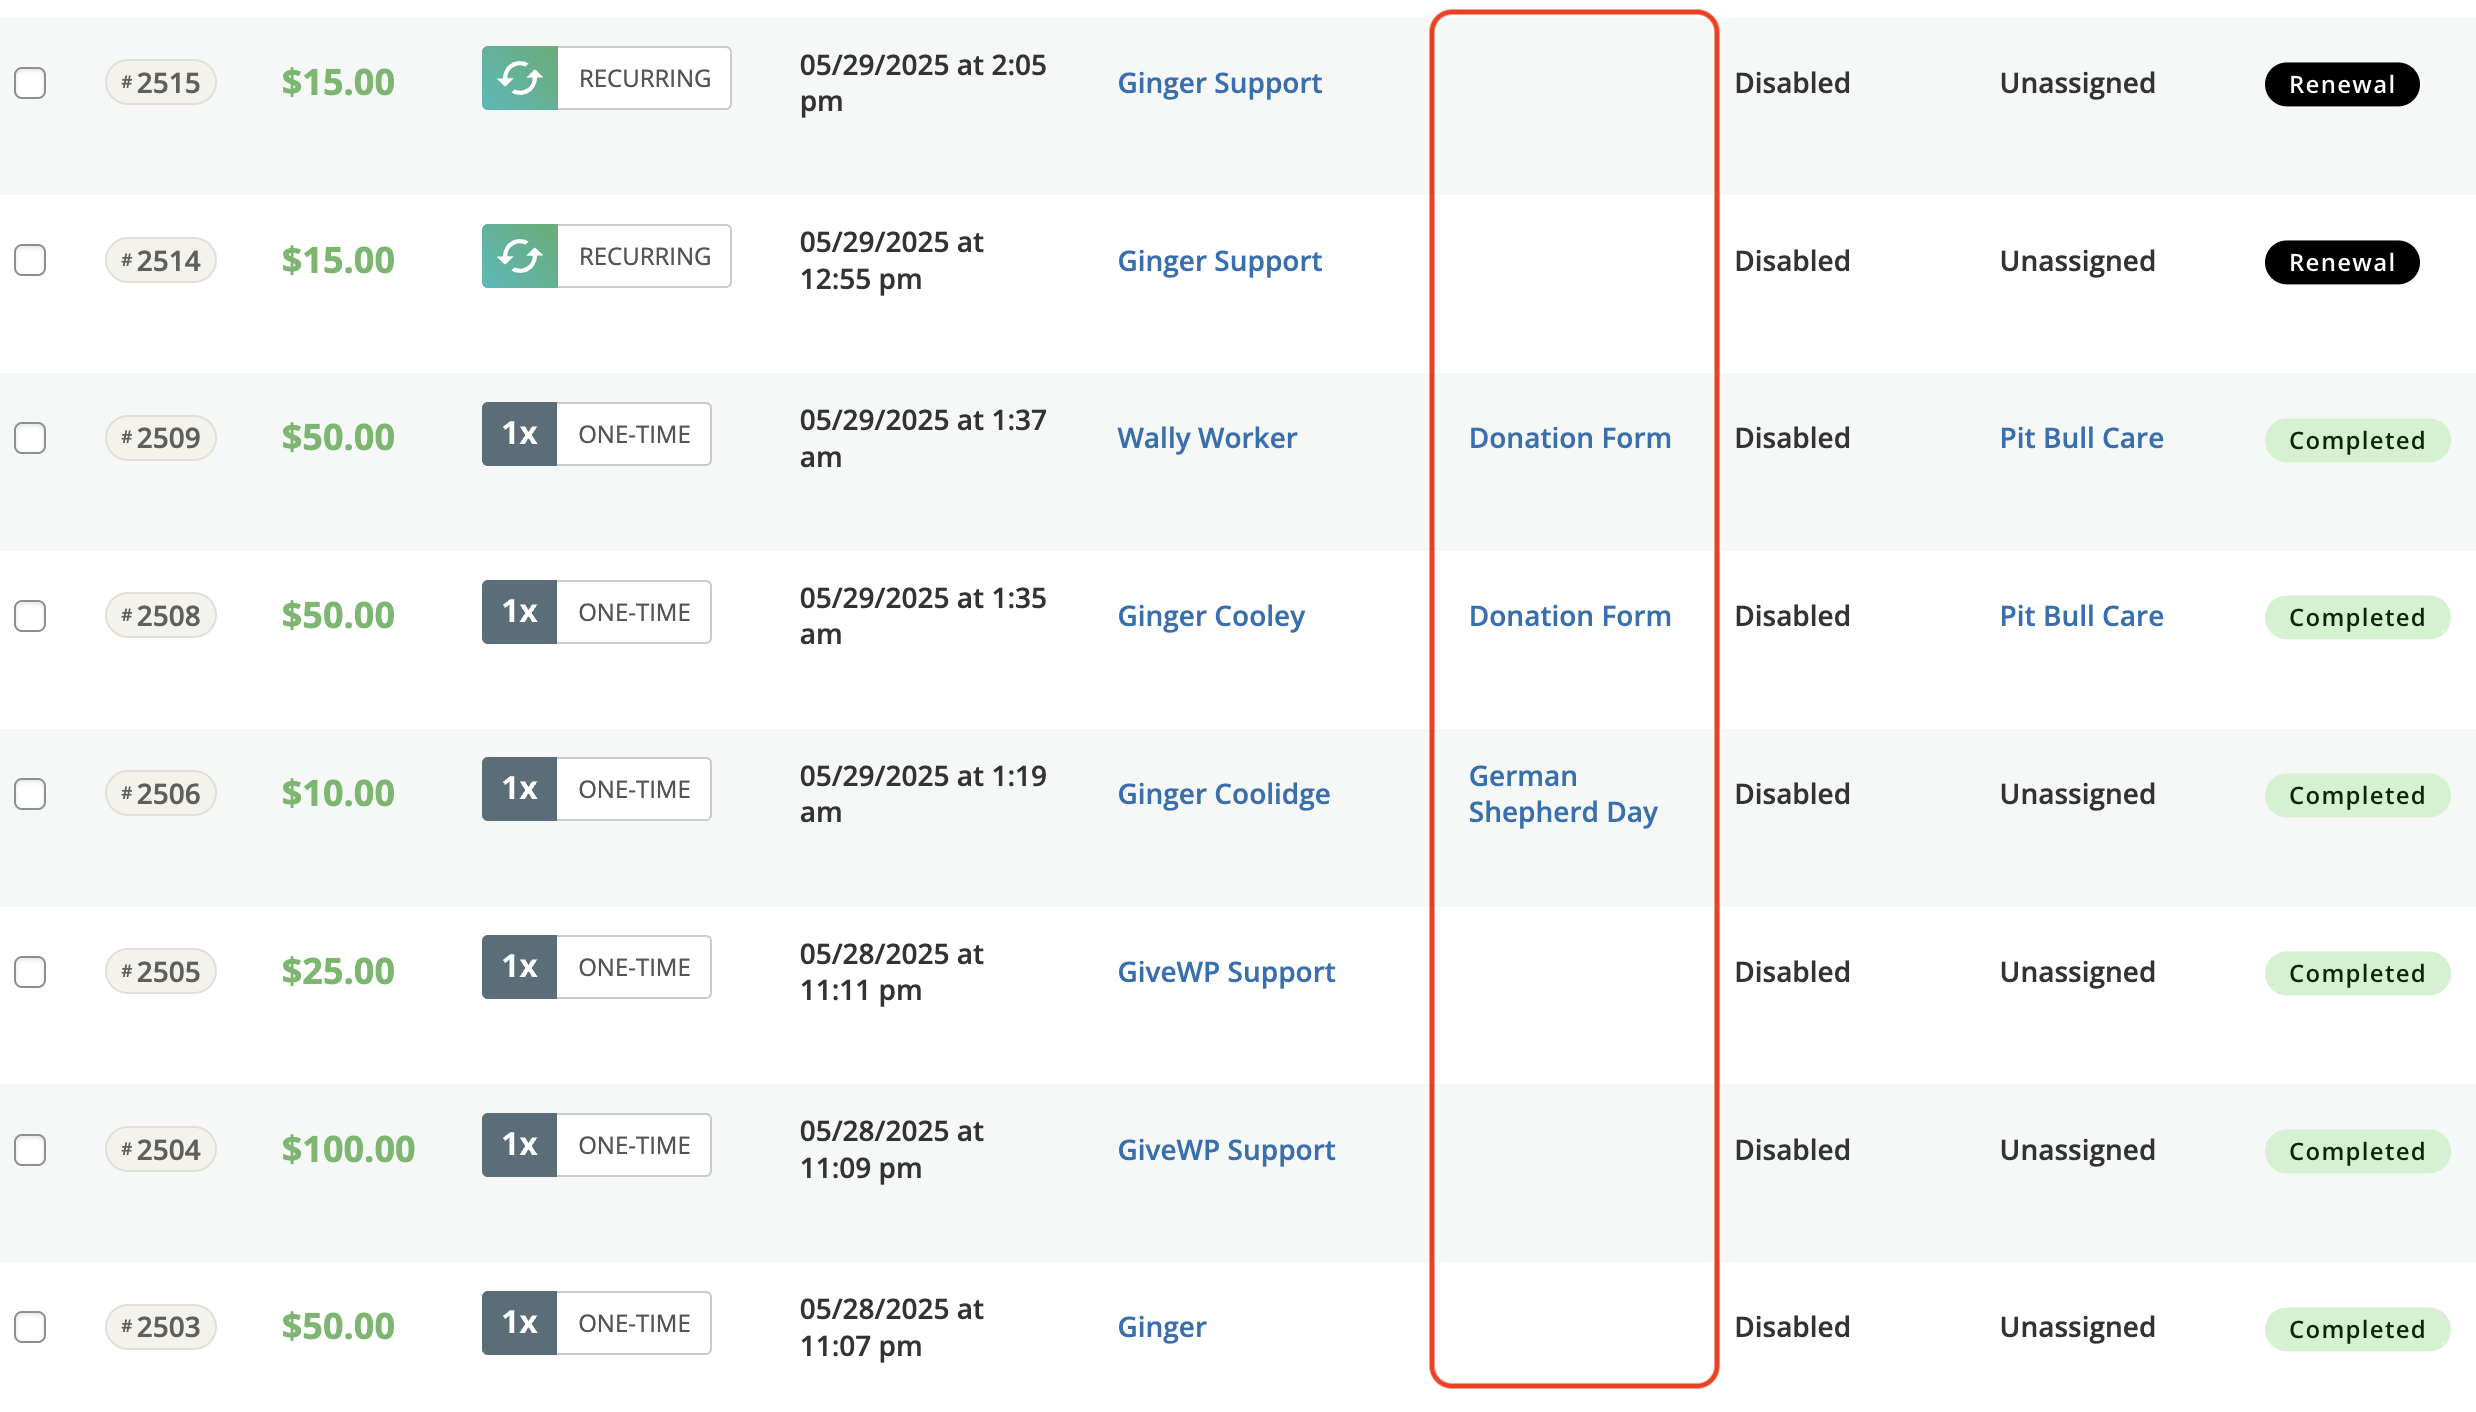
Task: Click the Completed status badge on #2506
Action: (2357, 795)
